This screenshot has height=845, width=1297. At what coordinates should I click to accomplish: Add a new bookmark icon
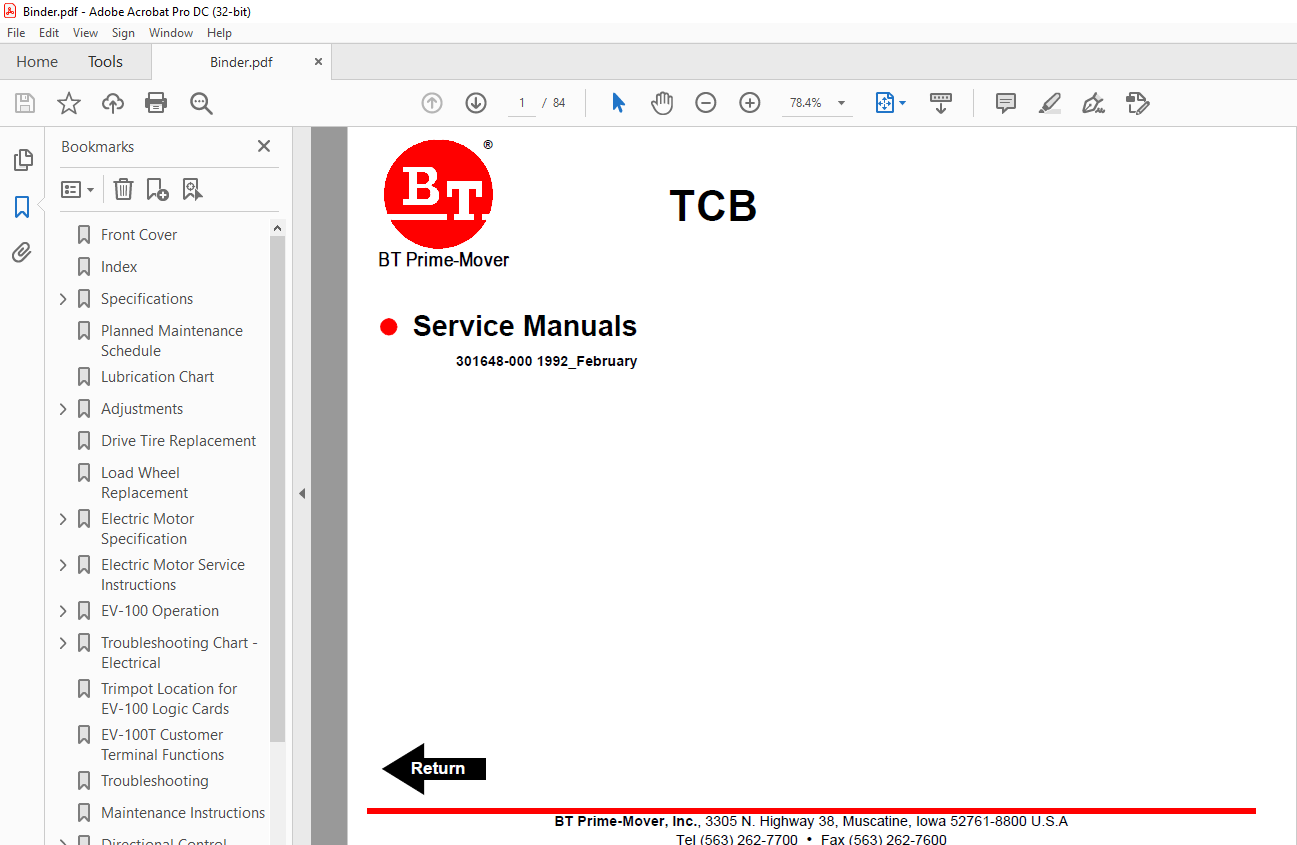coord(157,189)
